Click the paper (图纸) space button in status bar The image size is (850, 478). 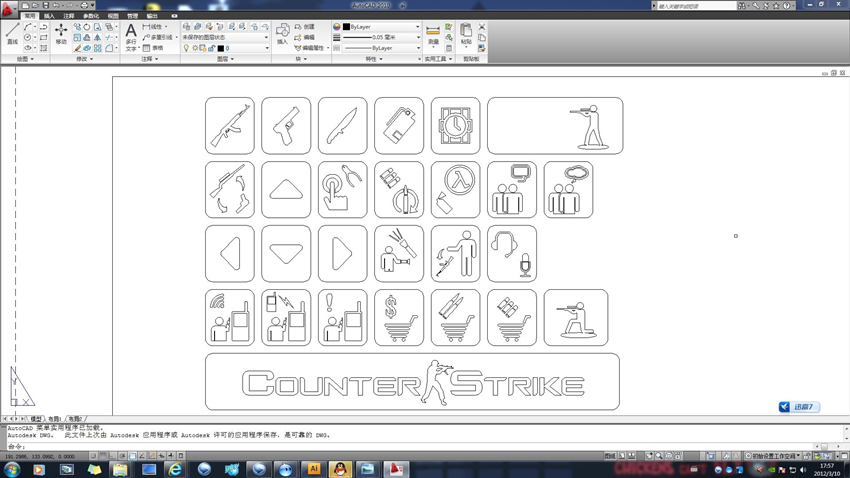click(610, 456)
